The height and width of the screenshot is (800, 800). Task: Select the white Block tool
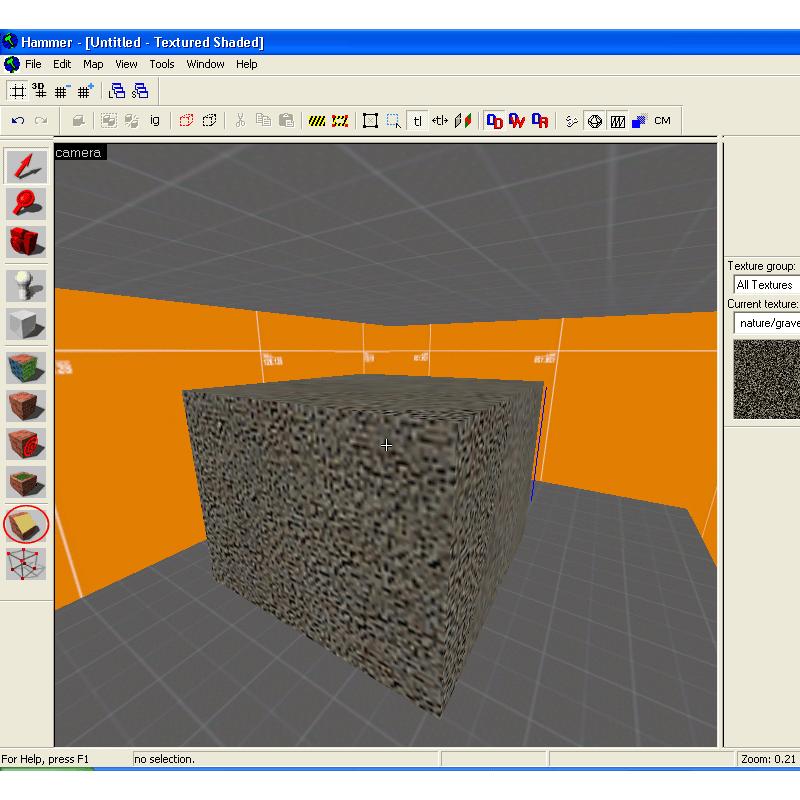[x=27, y=324]
